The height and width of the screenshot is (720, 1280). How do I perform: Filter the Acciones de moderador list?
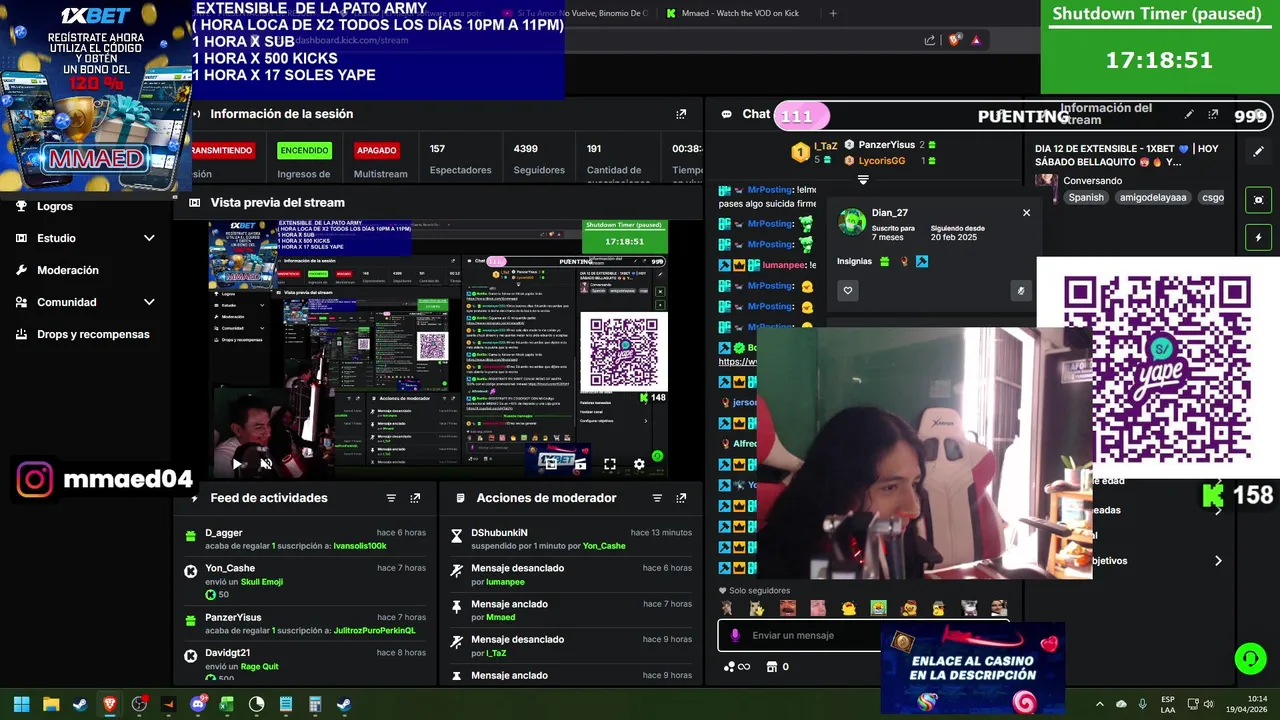657,498
